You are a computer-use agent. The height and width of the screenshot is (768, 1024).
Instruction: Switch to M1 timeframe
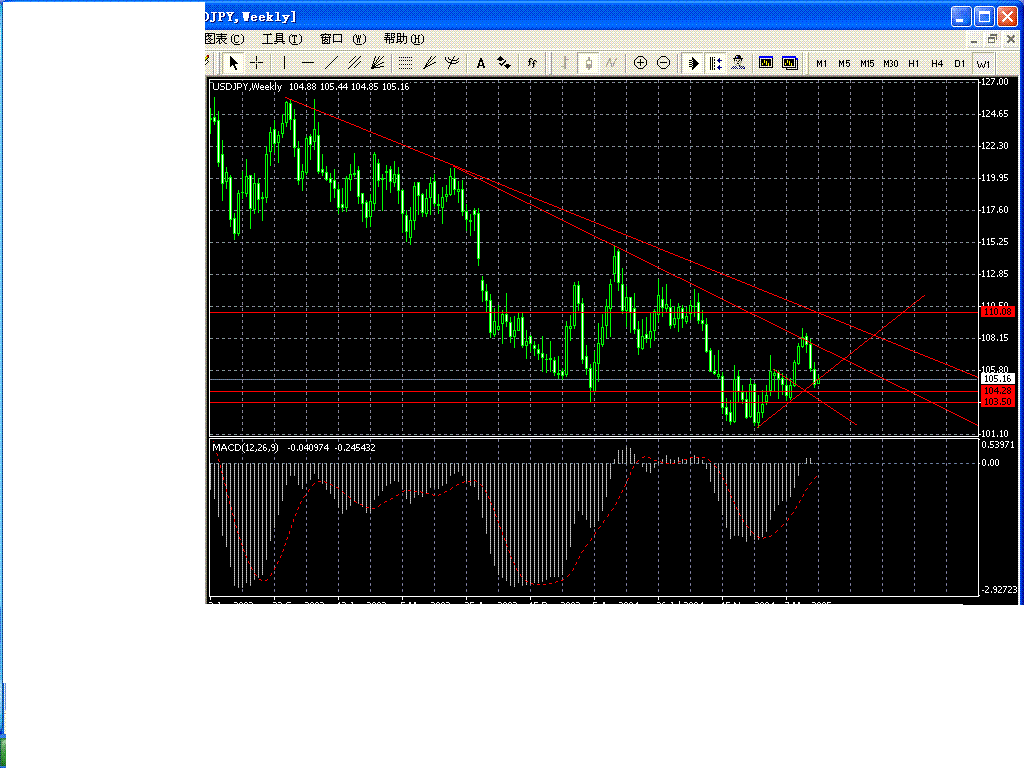(822, 64)
